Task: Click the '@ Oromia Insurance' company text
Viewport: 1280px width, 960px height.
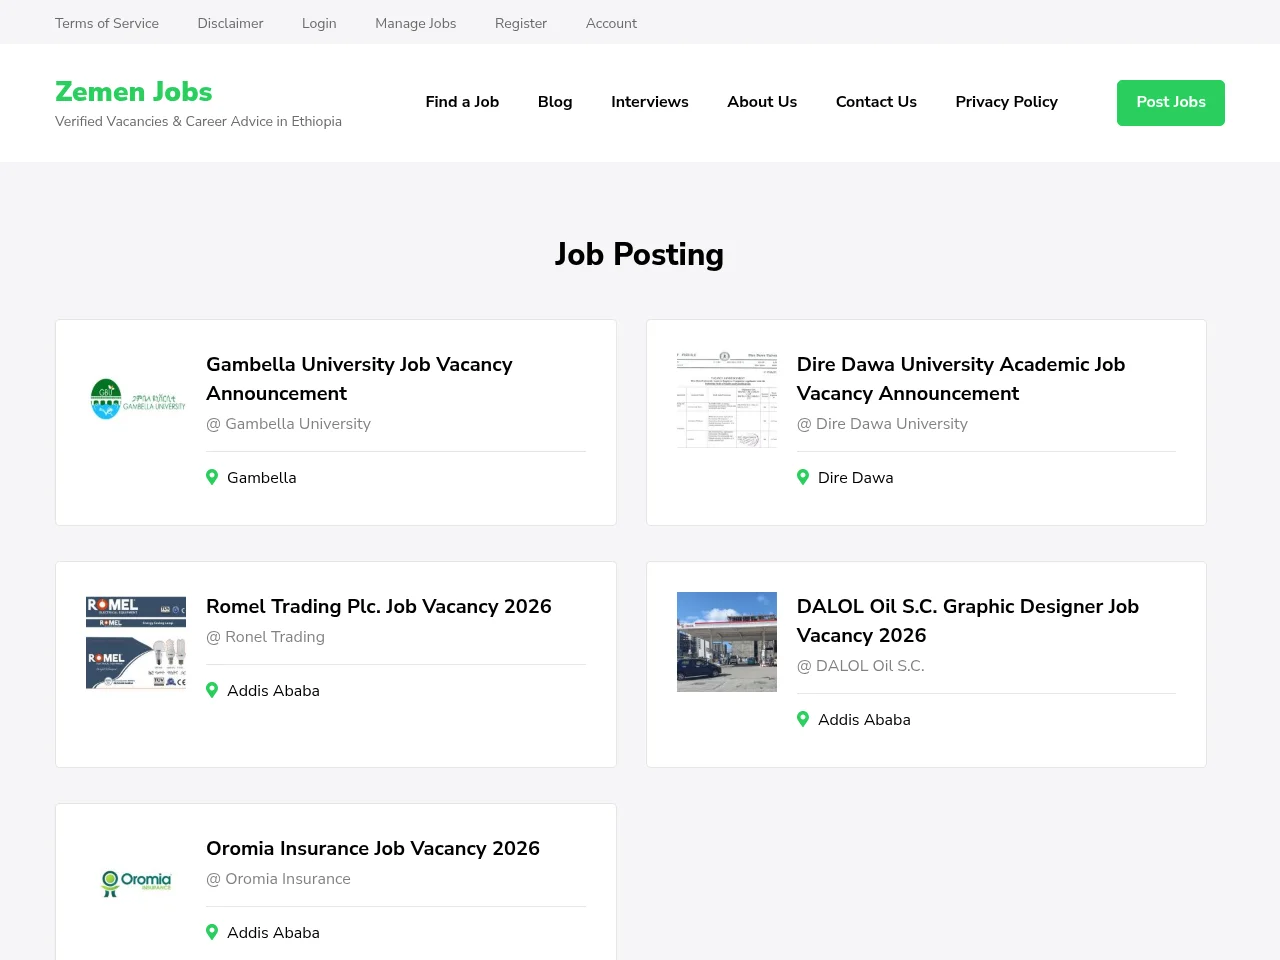Action: click(x=278, y=879)
